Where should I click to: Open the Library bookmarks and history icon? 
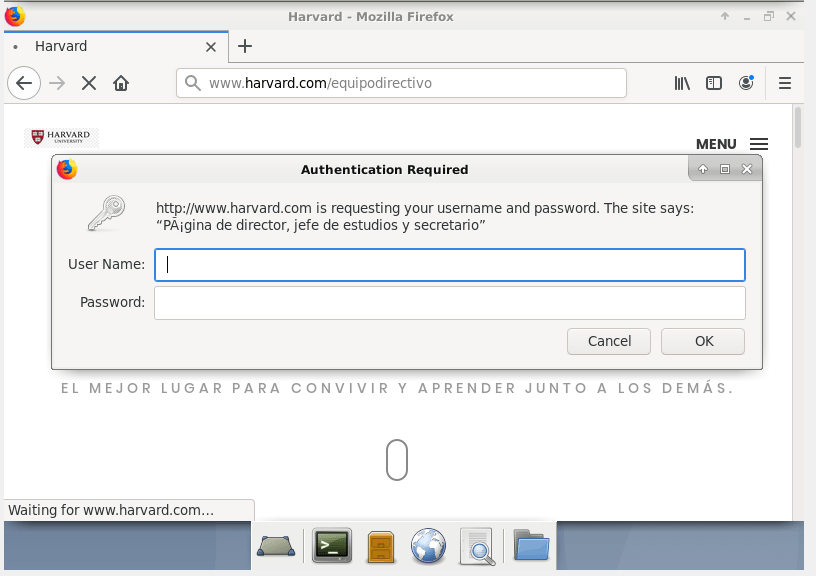682,83
